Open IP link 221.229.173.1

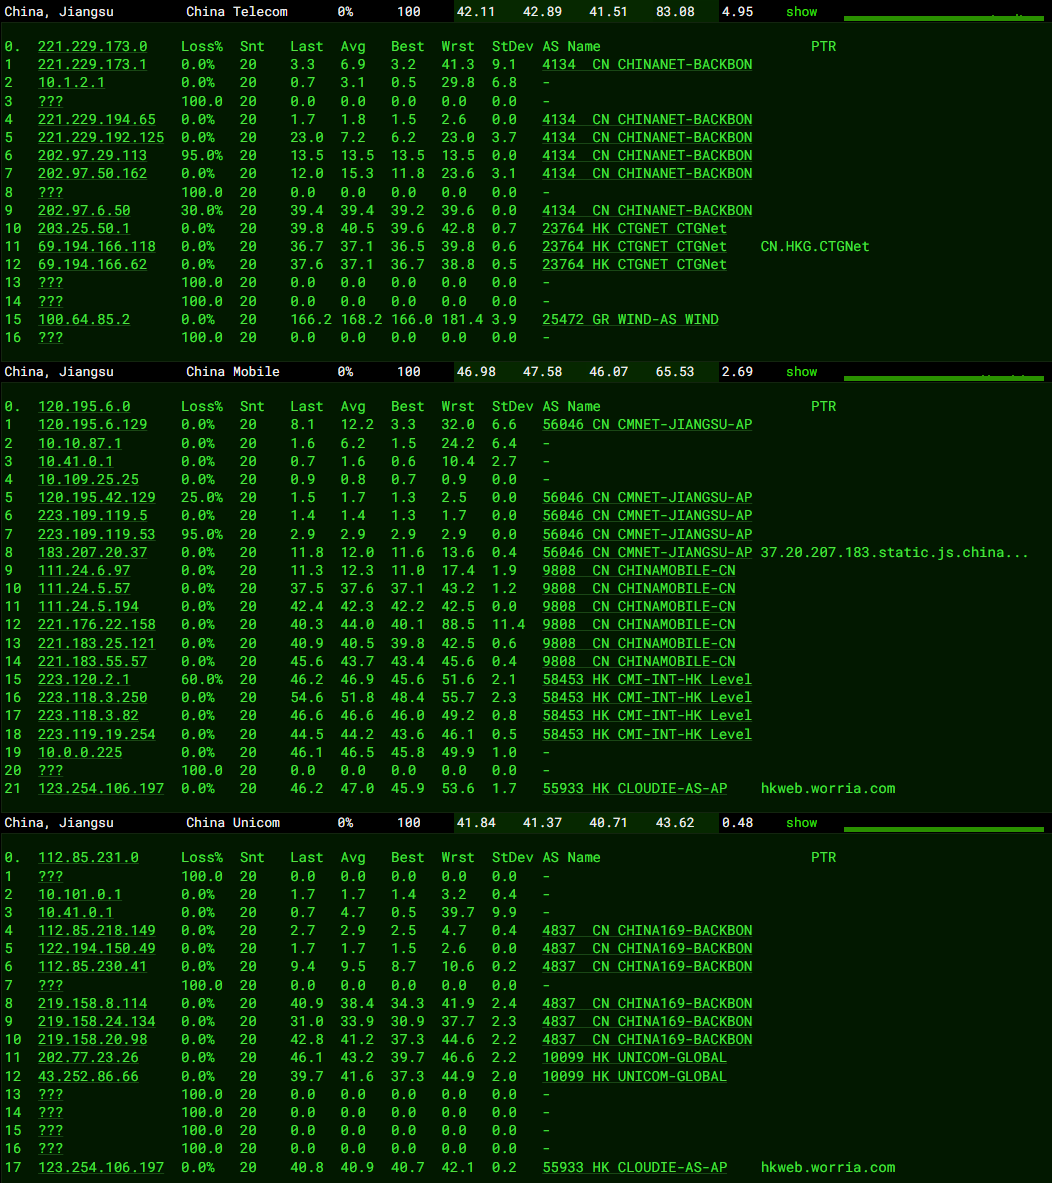tap(92, 65)
